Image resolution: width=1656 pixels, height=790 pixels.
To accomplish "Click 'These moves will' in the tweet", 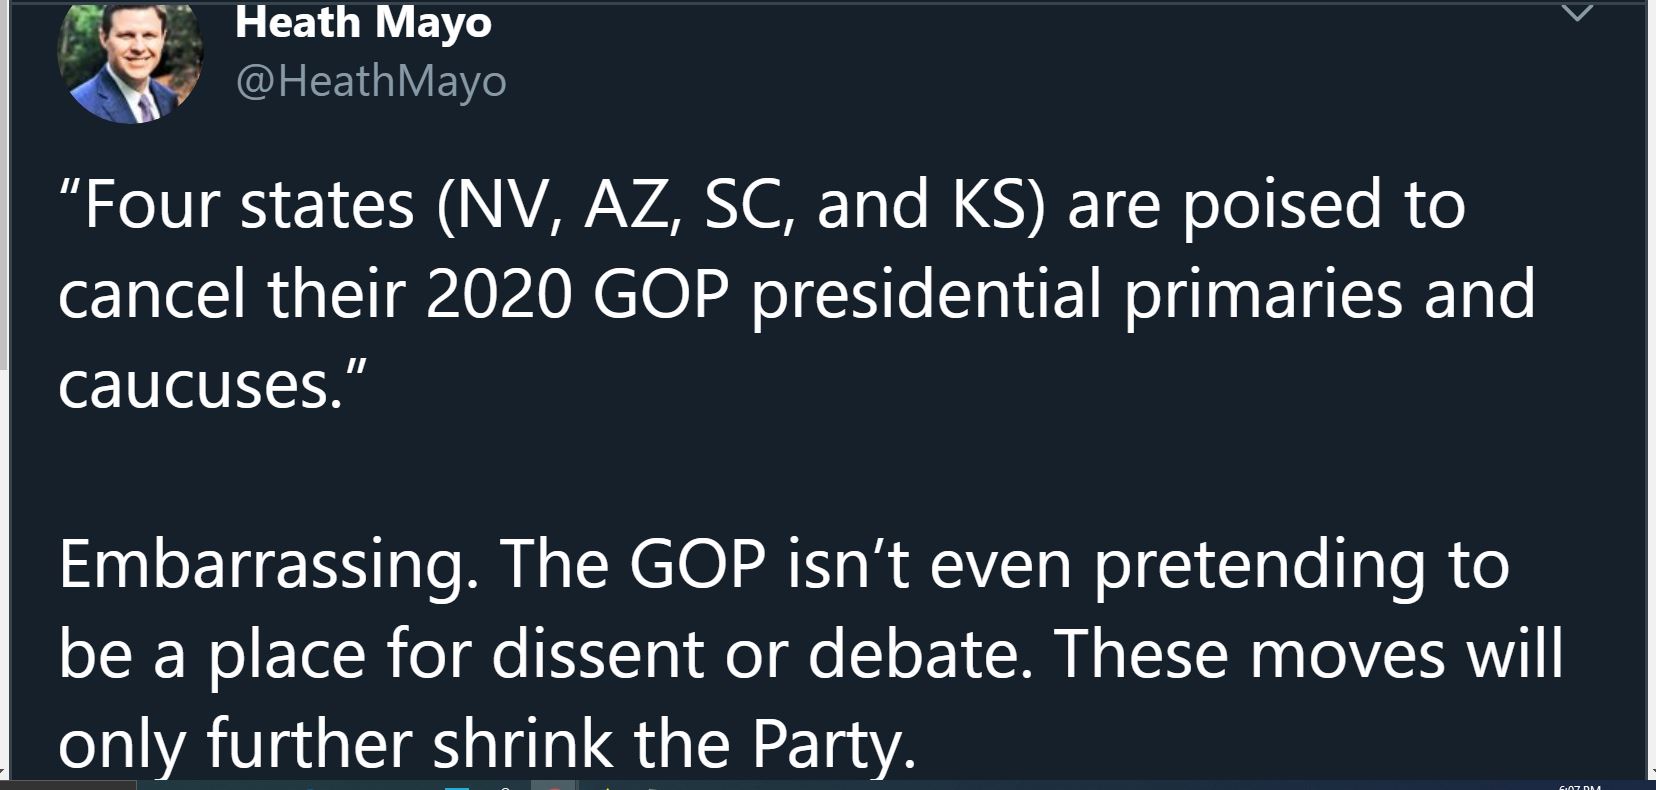I will (1309, 655).
